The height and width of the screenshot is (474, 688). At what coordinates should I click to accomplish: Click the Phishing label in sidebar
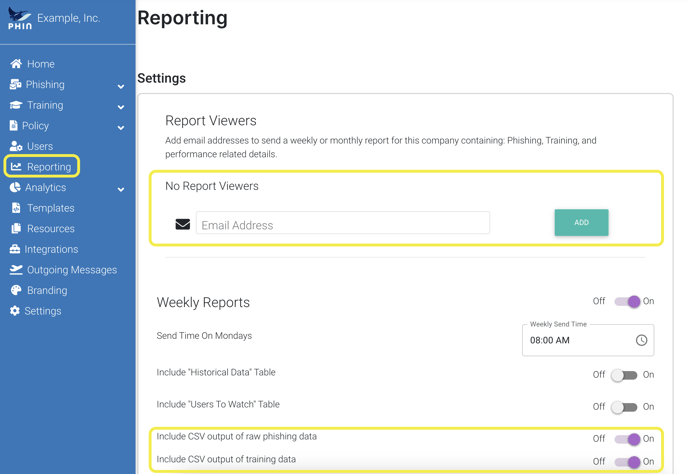click(x=45, y=84)
